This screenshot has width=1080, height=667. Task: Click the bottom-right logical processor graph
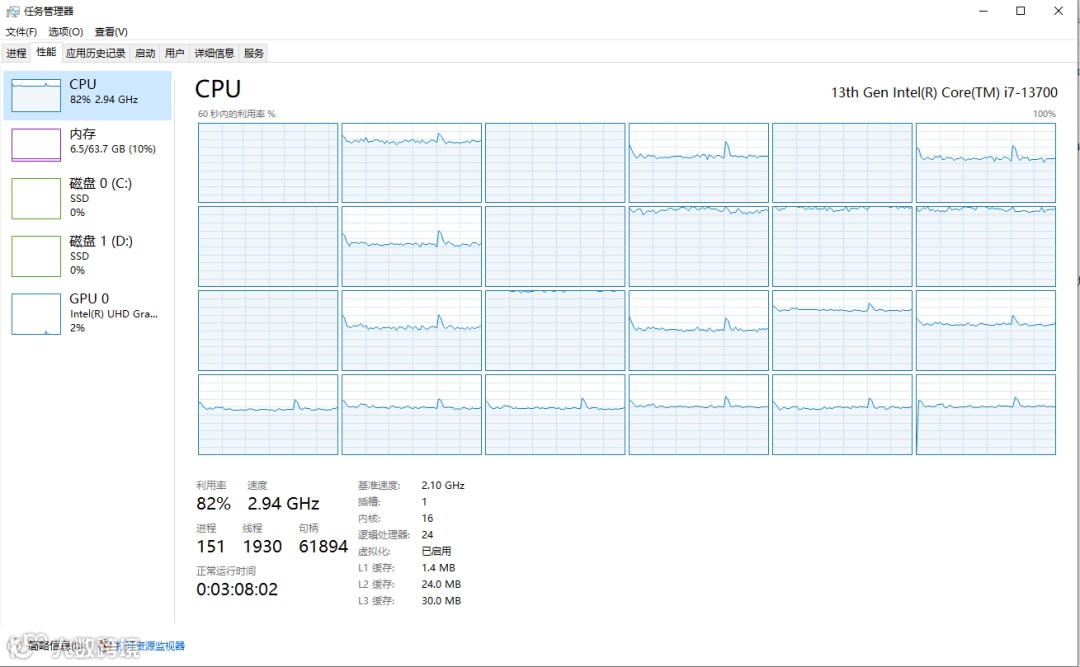pos(986,414)
